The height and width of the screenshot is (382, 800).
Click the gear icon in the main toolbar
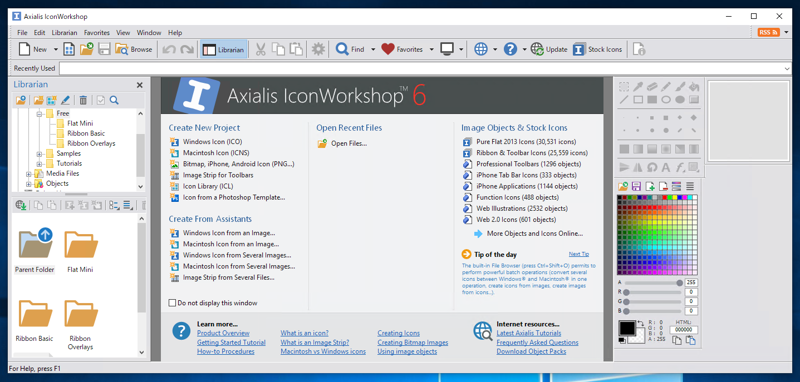pyautogui.click(x=318, y=49)
